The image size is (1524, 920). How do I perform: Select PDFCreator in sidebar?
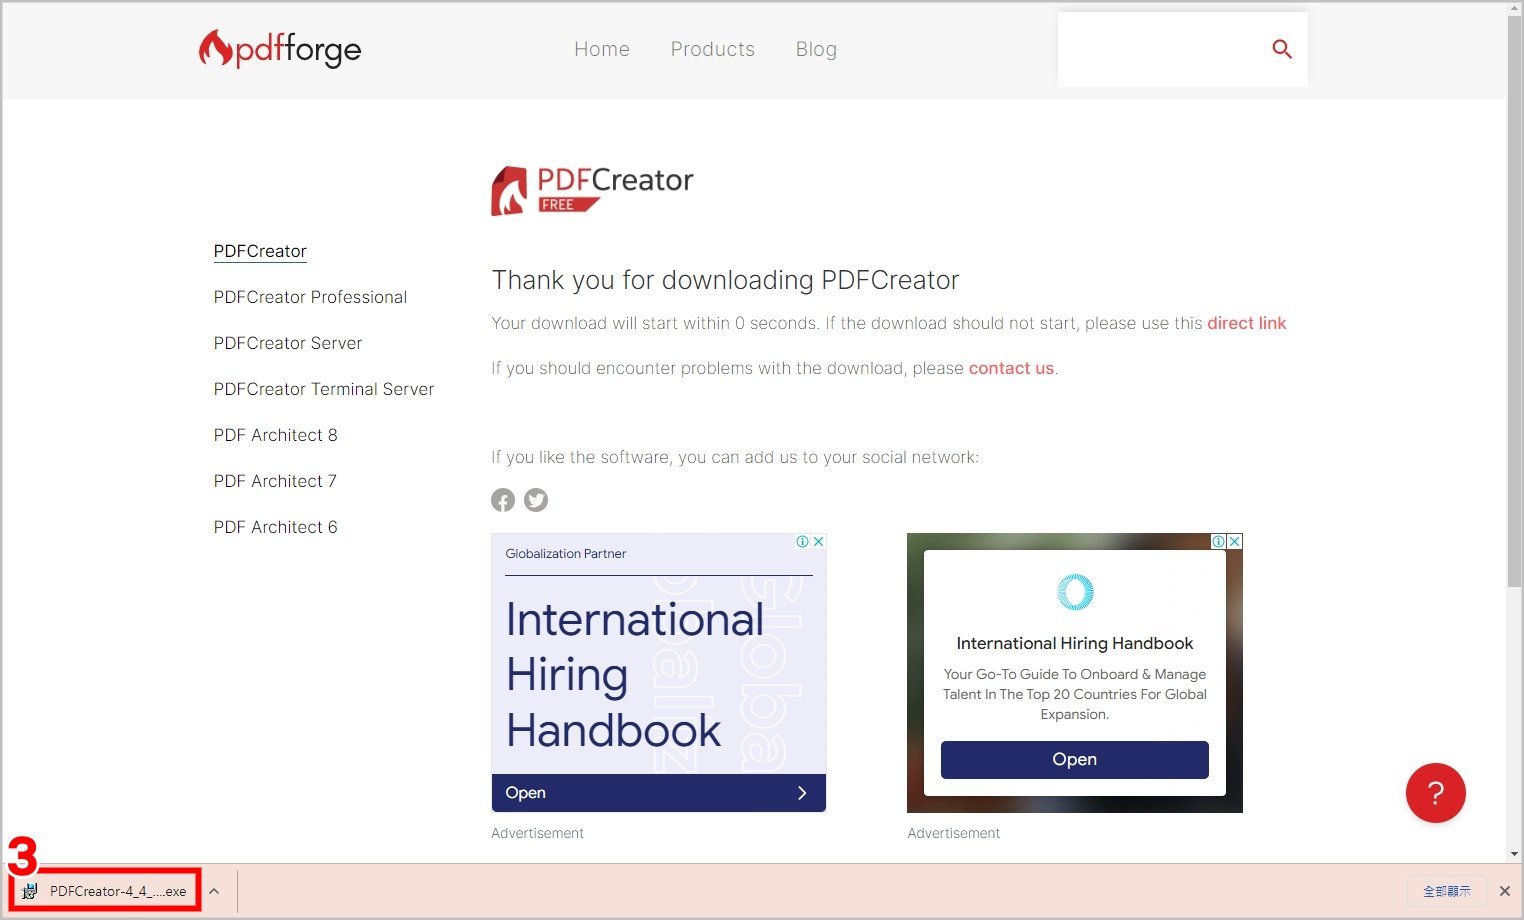tap(260, 251)
